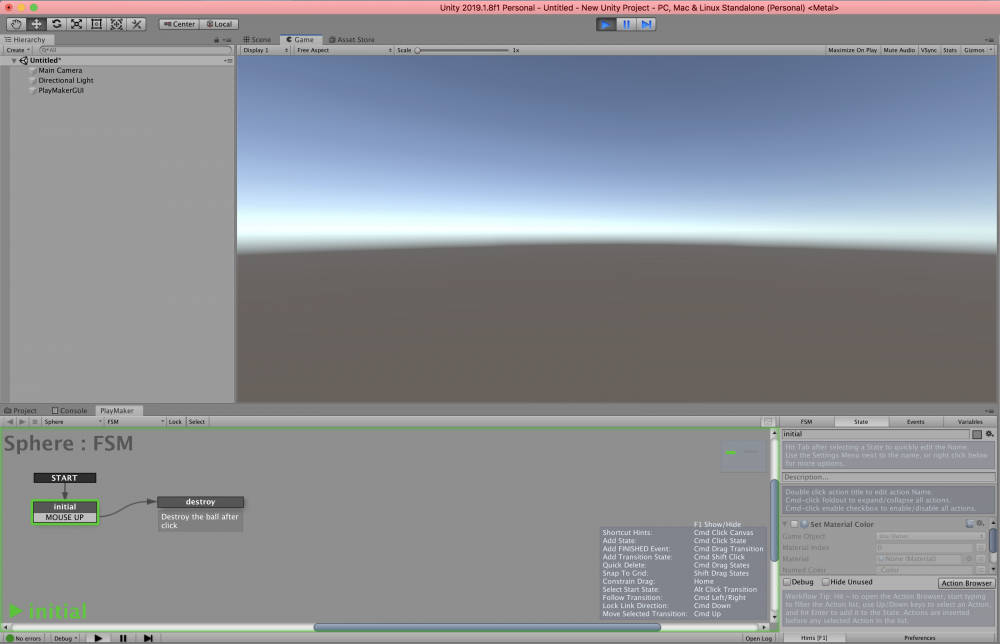Open the Hierarchy panel options menu
The image size is (1000, 644).
point(227,40)
